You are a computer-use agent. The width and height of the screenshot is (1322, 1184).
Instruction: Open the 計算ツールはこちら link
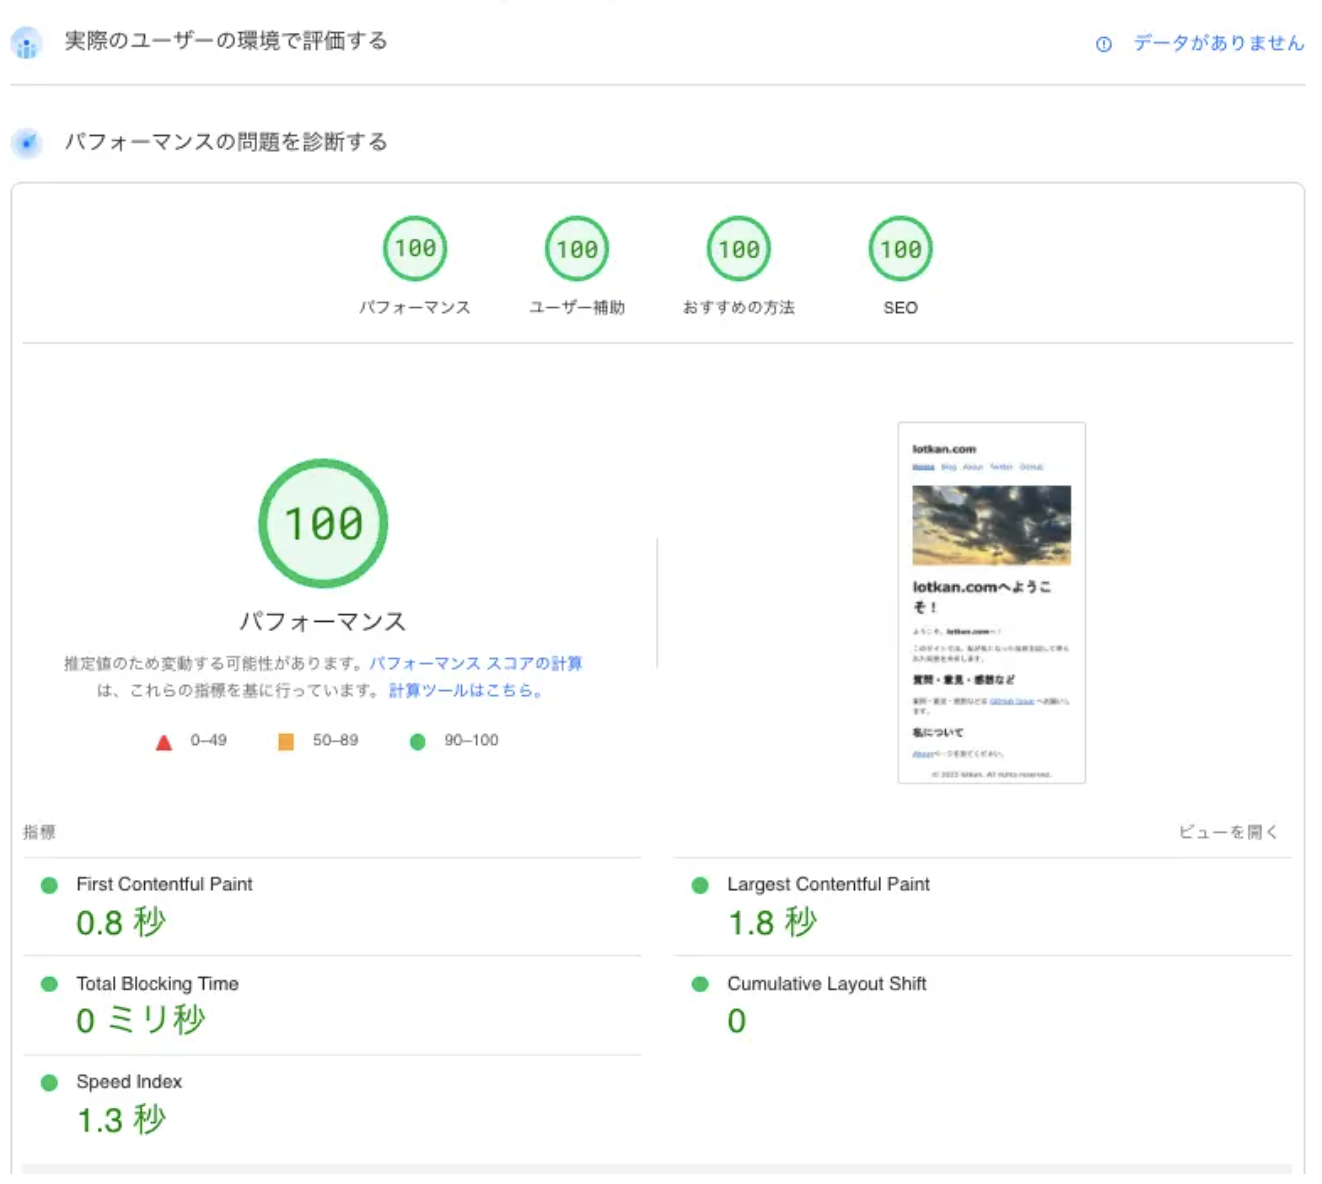pyautogui.click(x=465, y=690)
